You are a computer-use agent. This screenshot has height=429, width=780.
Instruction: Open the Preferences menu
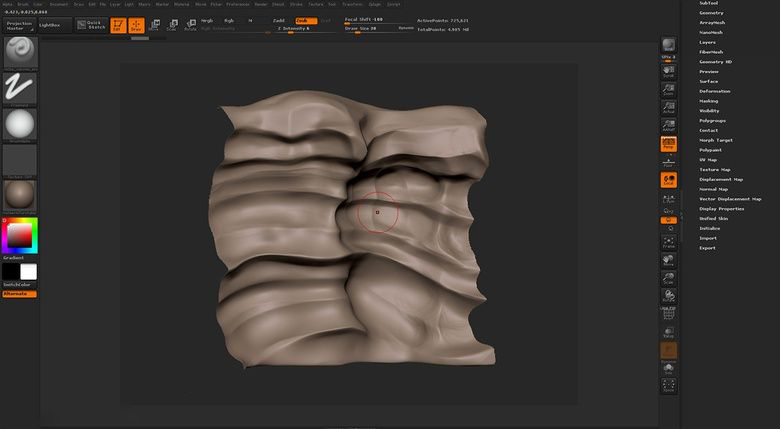point(237,4)
